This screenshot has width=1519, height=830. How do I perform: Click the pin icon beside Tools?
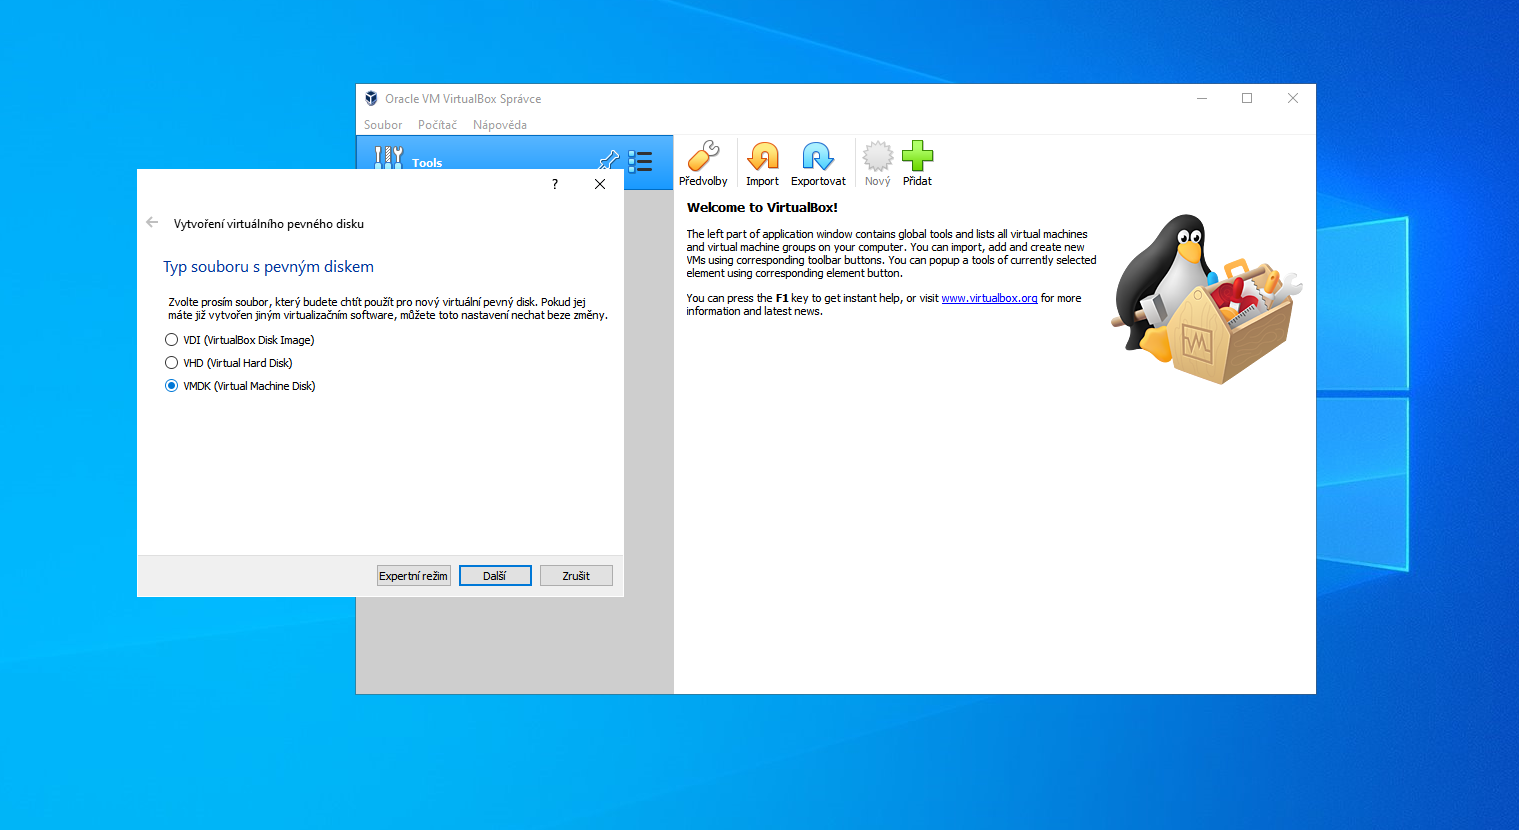(x=609, y=159)
